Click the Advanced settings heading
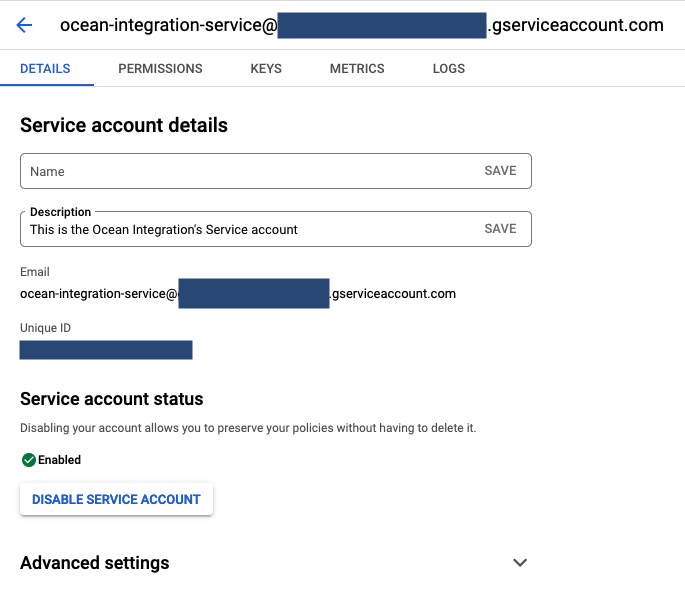 tap(95, 563)
